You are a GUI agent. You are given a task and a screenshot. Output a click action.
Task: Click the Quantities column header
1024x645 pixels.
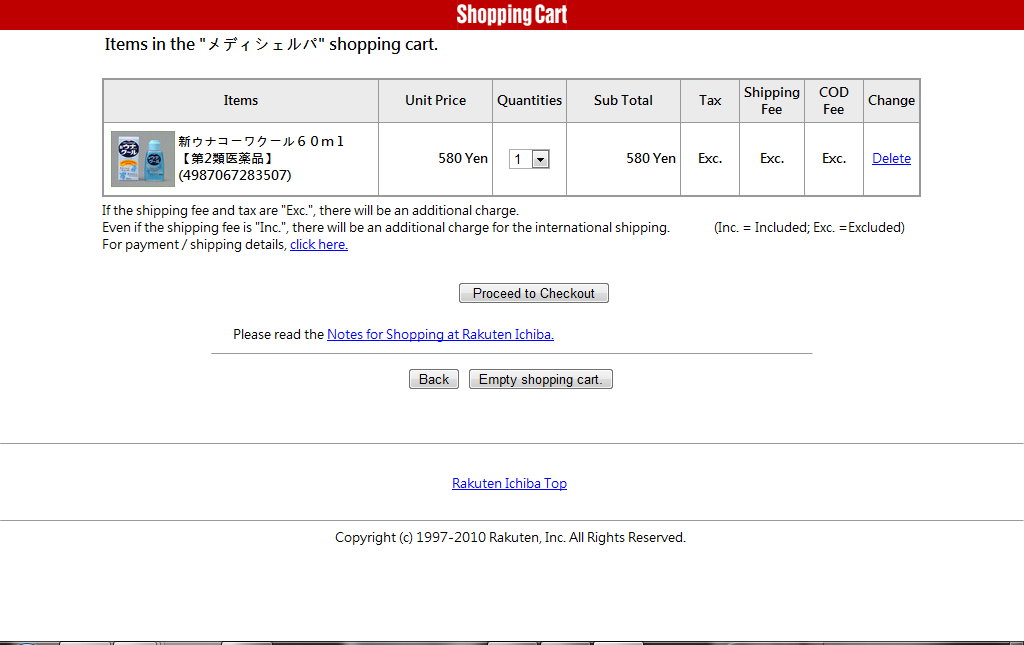[530, 101]
